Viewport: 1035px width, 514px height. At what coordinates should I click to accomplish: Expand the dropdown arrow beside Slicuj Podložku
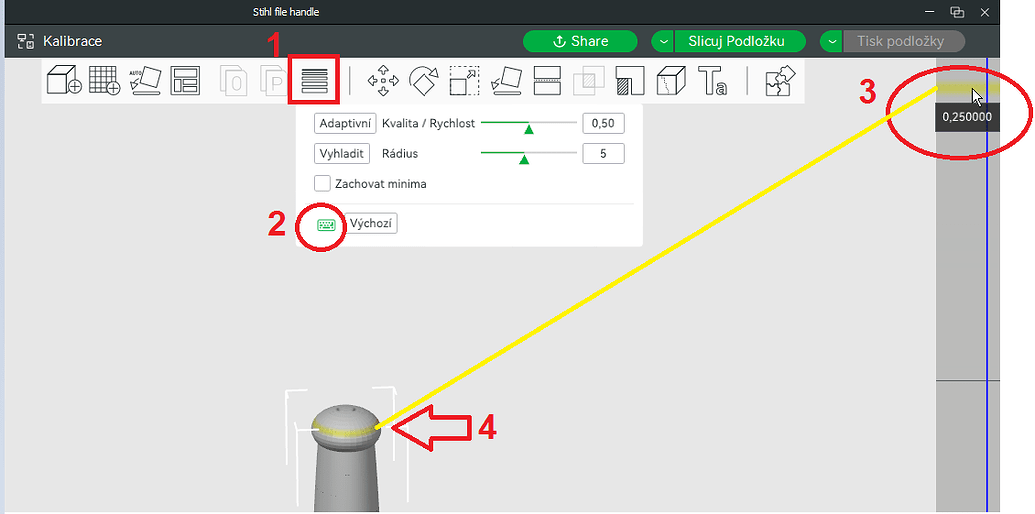coord(663,41)
